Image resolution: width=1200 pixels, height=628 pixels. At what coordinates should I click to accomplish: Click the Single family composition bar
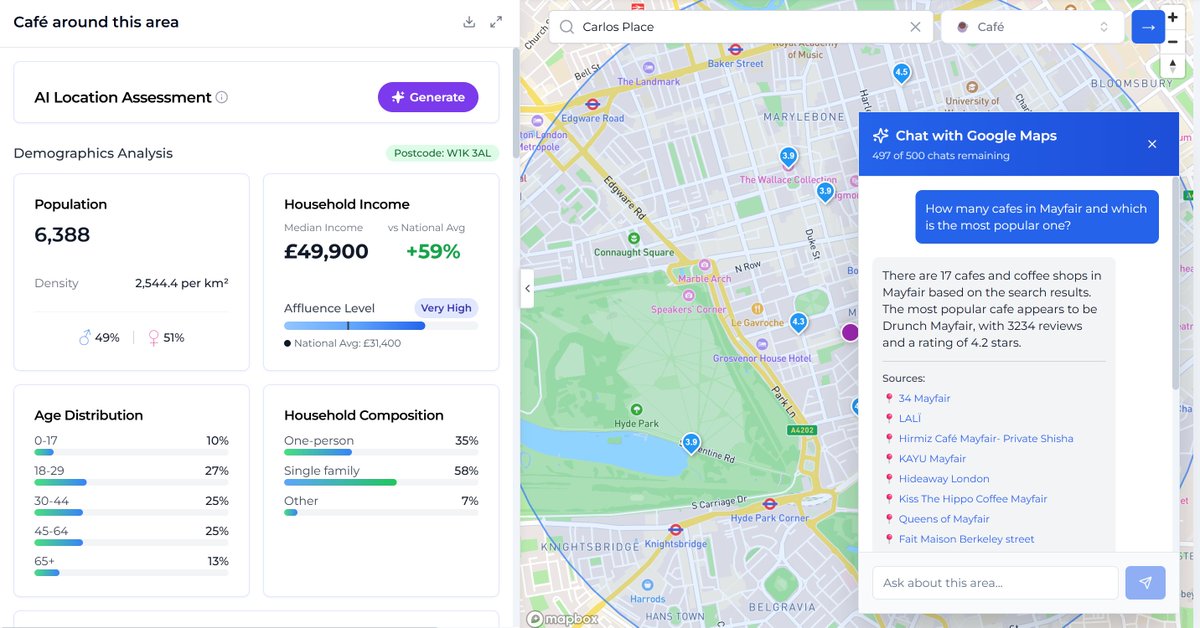381,482
